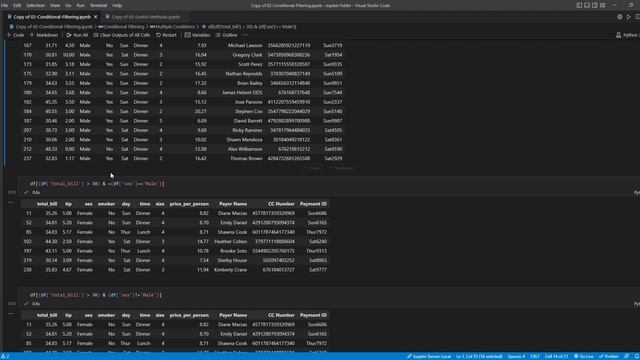Click the problems indicator in status bar

[x=5, y=356]
